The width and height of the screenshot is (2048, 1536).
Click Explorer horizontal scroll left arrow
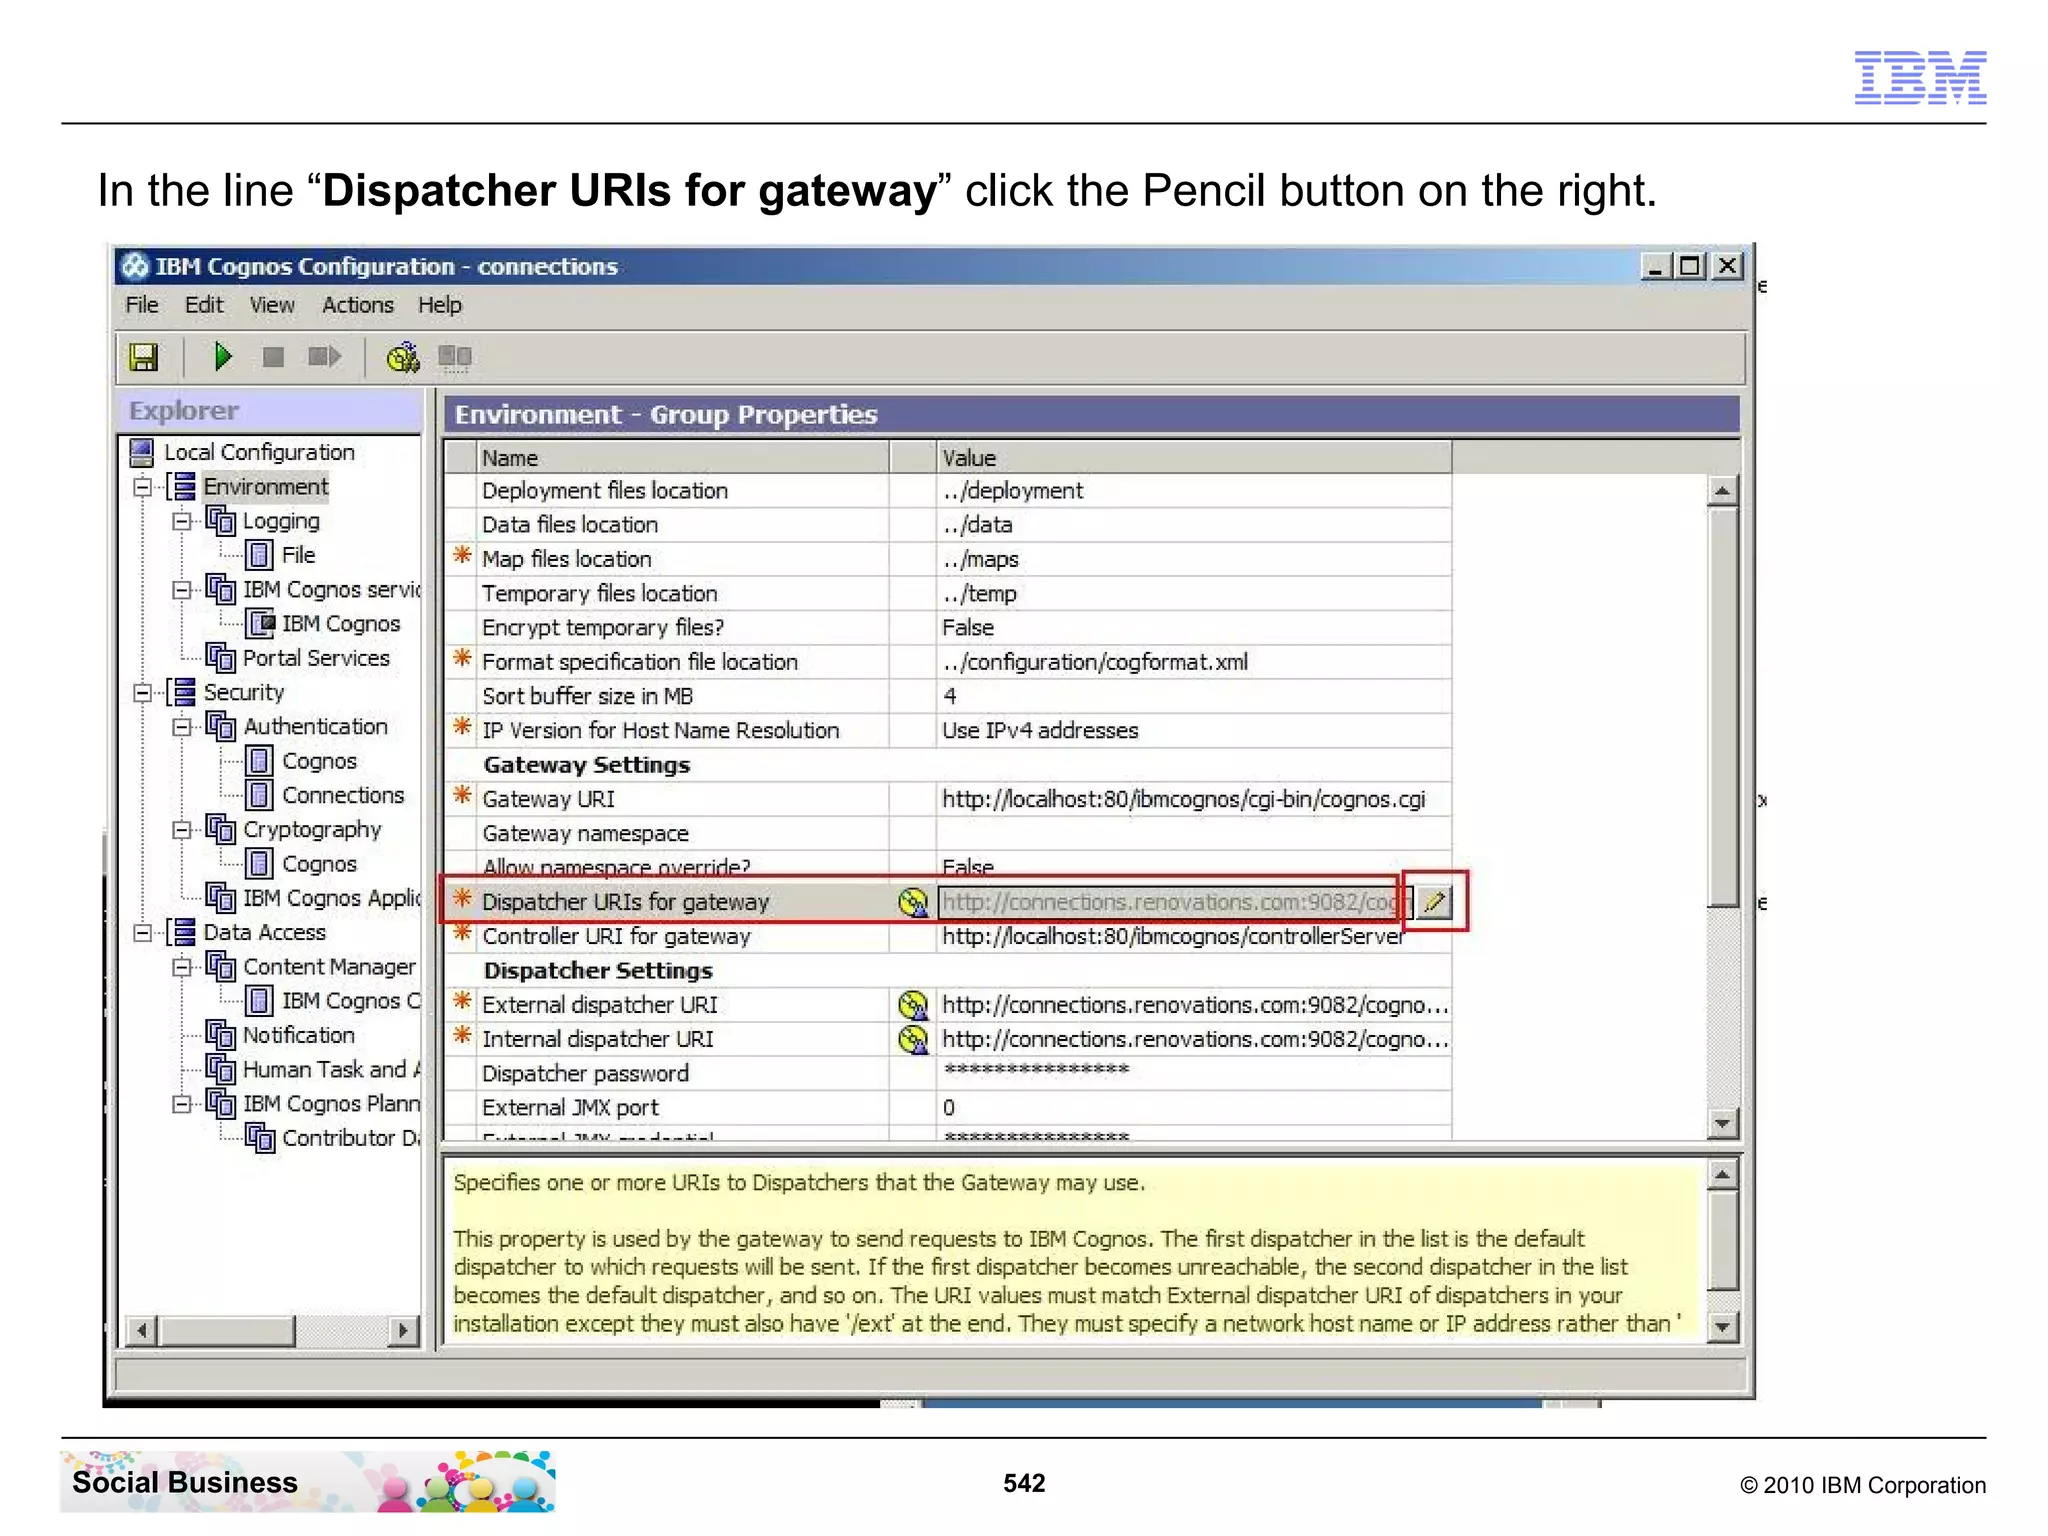(x=142, y=1330)
